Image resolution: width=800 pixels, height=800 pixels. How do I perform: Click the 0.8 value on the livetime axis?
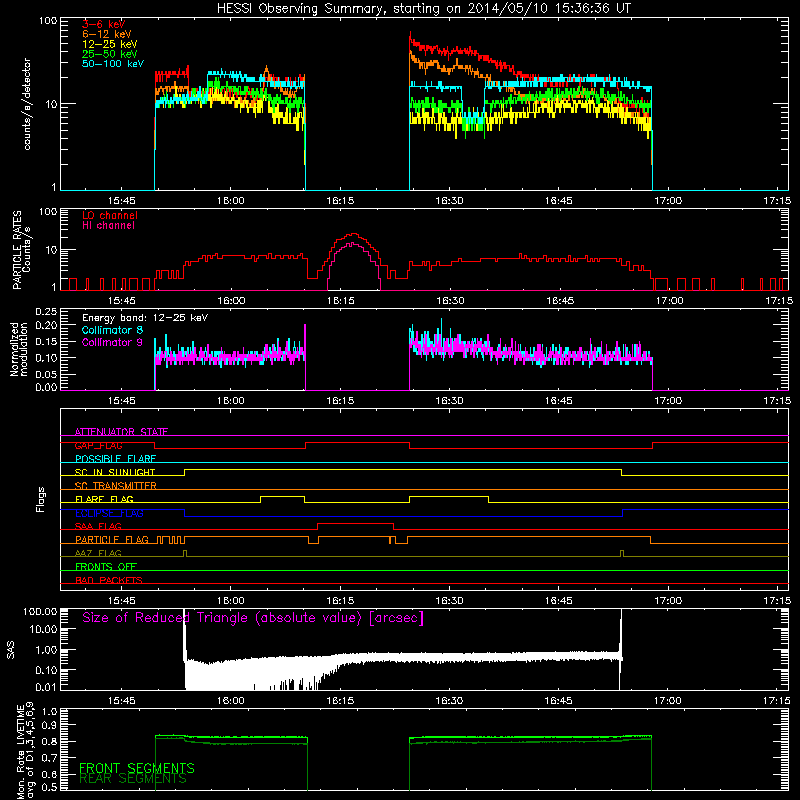point(49,741)
